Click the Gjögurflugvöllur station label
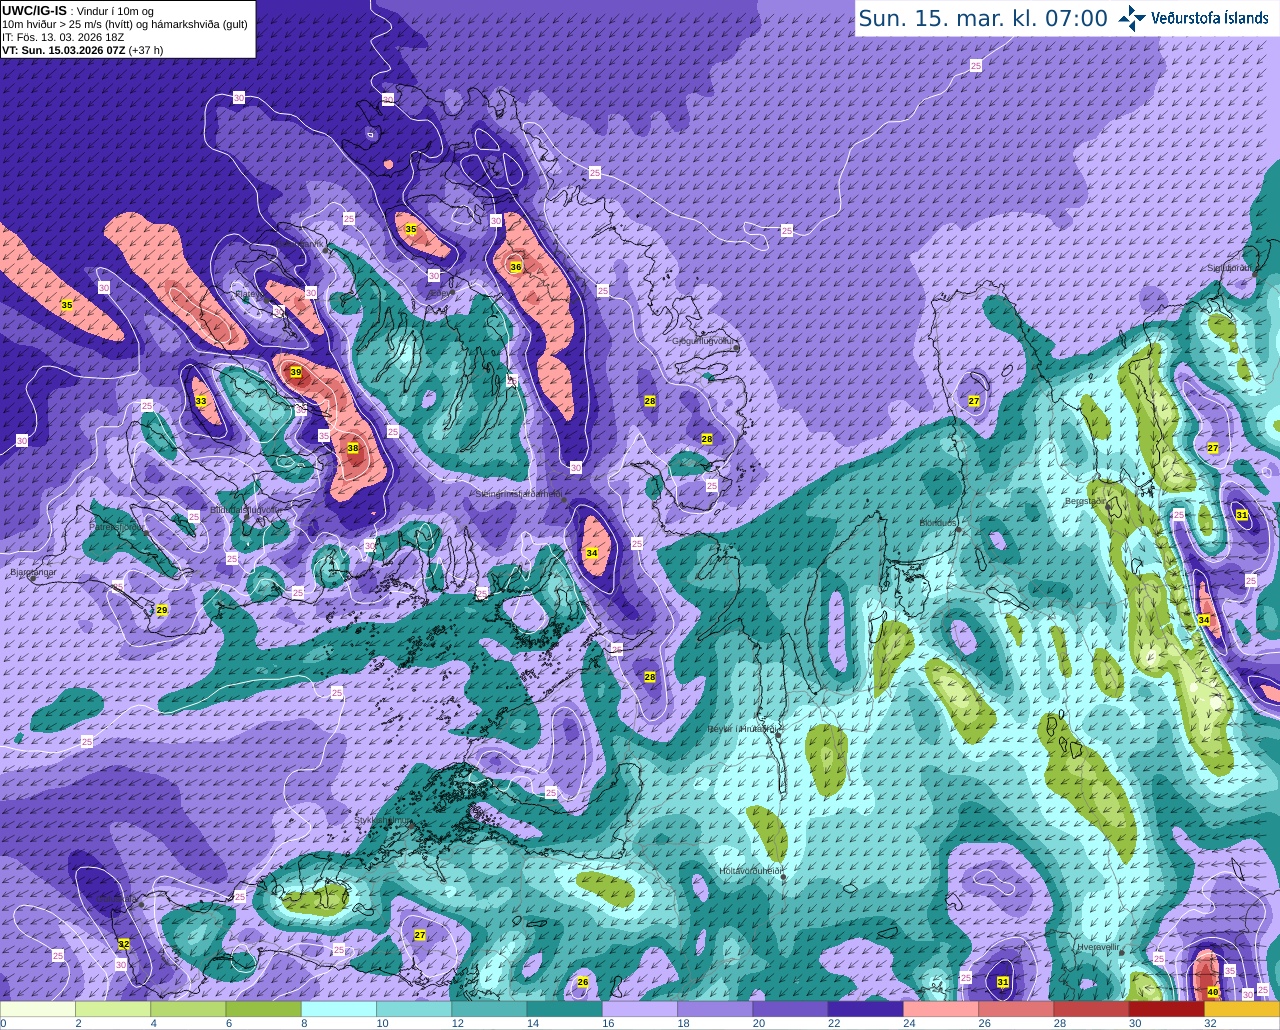Viewport: 1280px width, 1030px height. (x=704, y=341)
